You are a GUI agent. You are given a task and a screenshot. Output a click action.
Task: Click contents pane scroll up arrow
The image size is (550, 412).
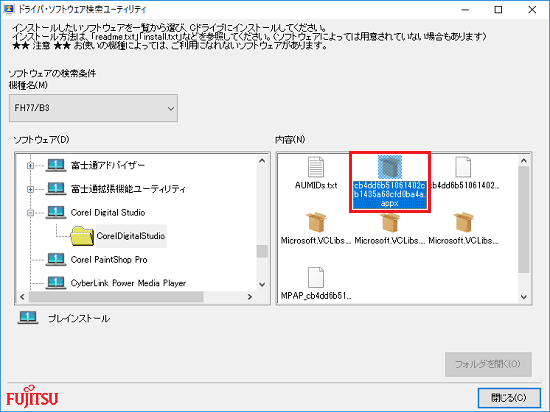tap(524, 161)
